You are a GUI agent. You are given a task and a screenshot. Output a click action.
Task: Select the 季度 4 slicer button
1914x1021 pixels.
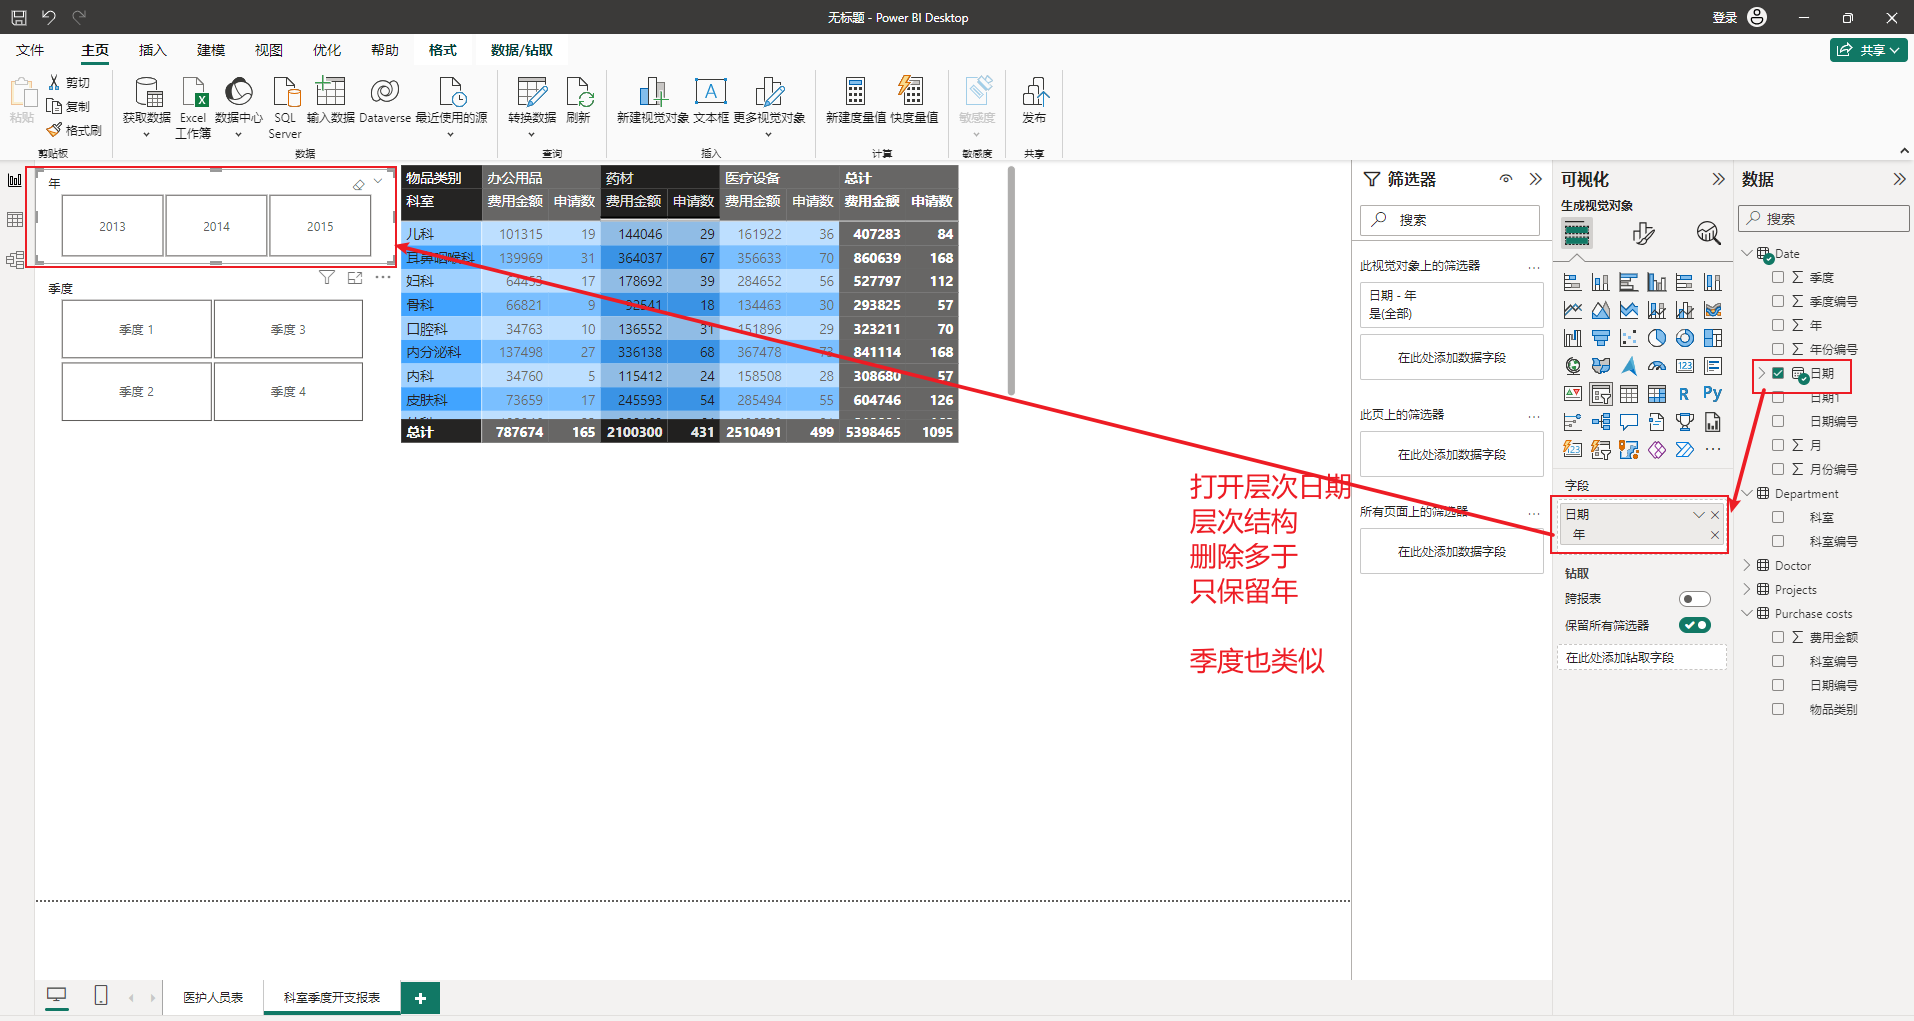[x=288, y=391]
